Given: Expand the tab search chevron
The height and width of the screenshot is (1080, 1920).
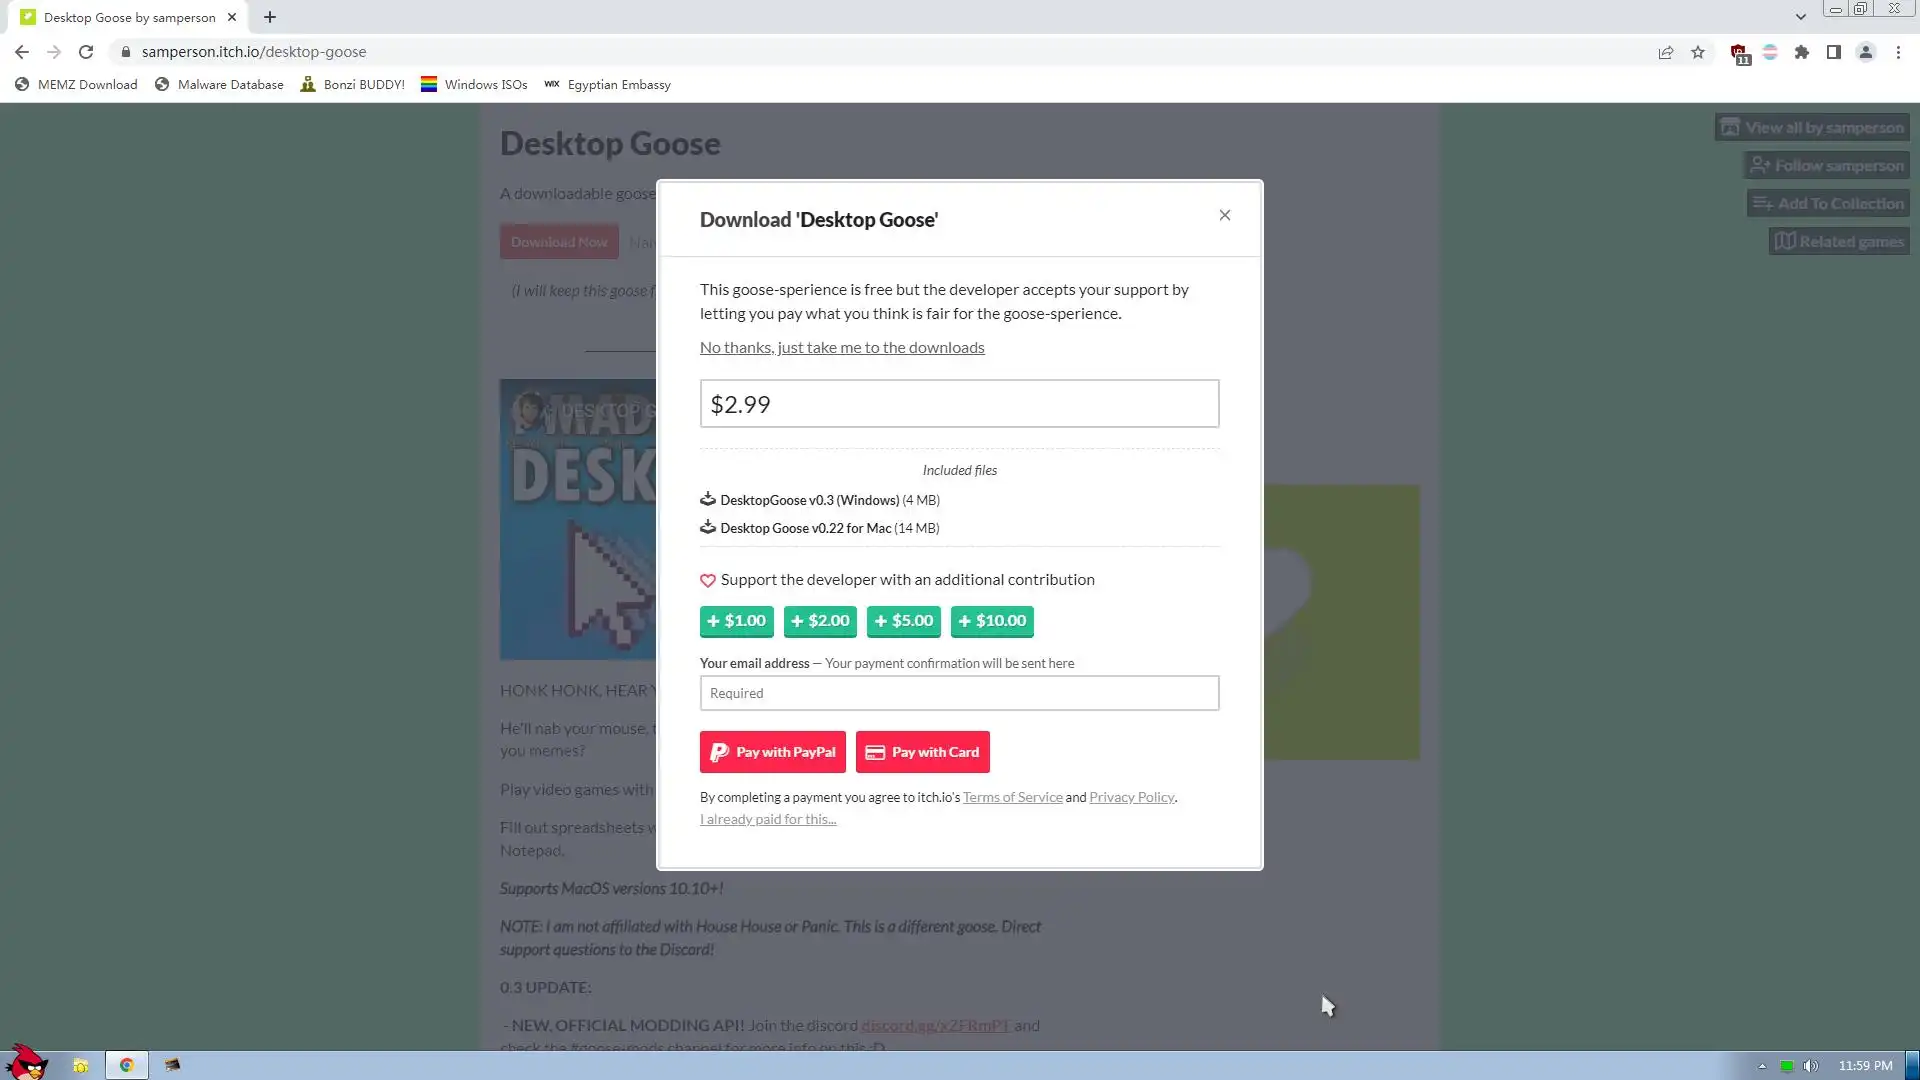Looking at the screenshot, I should pyautogui.click(x=1800, y=17).
